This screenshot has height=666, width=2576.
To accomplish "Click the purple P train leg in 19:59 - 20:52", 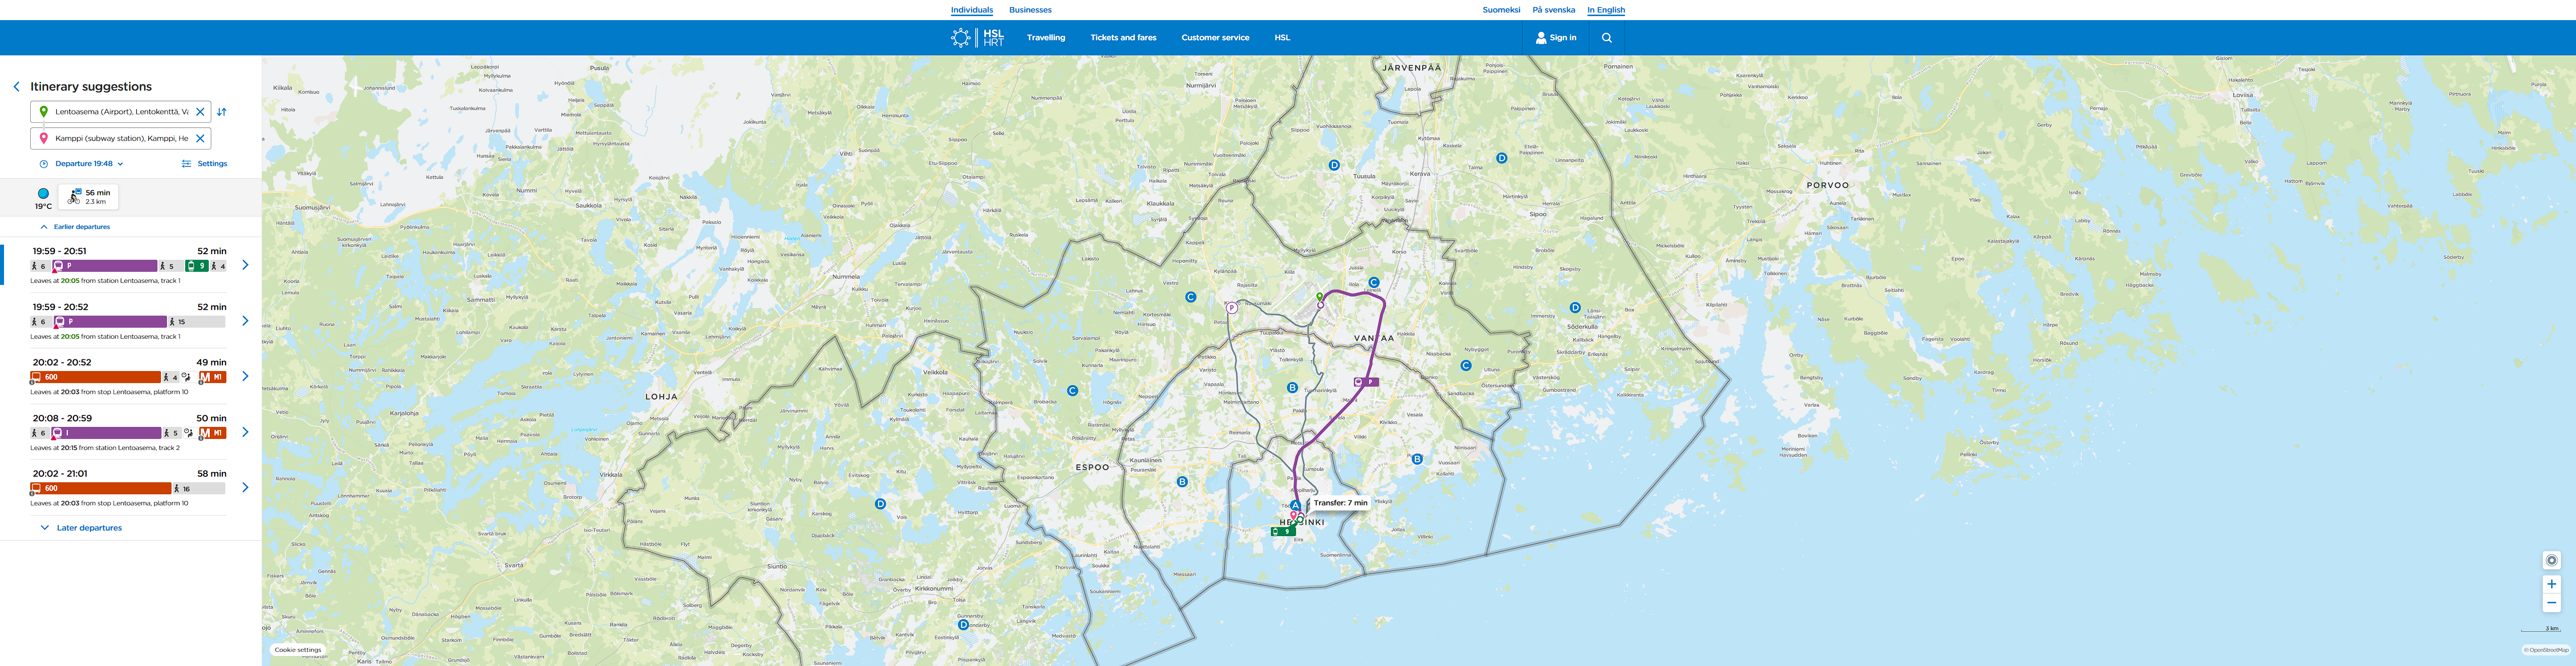I will click(x=109, y=322).
